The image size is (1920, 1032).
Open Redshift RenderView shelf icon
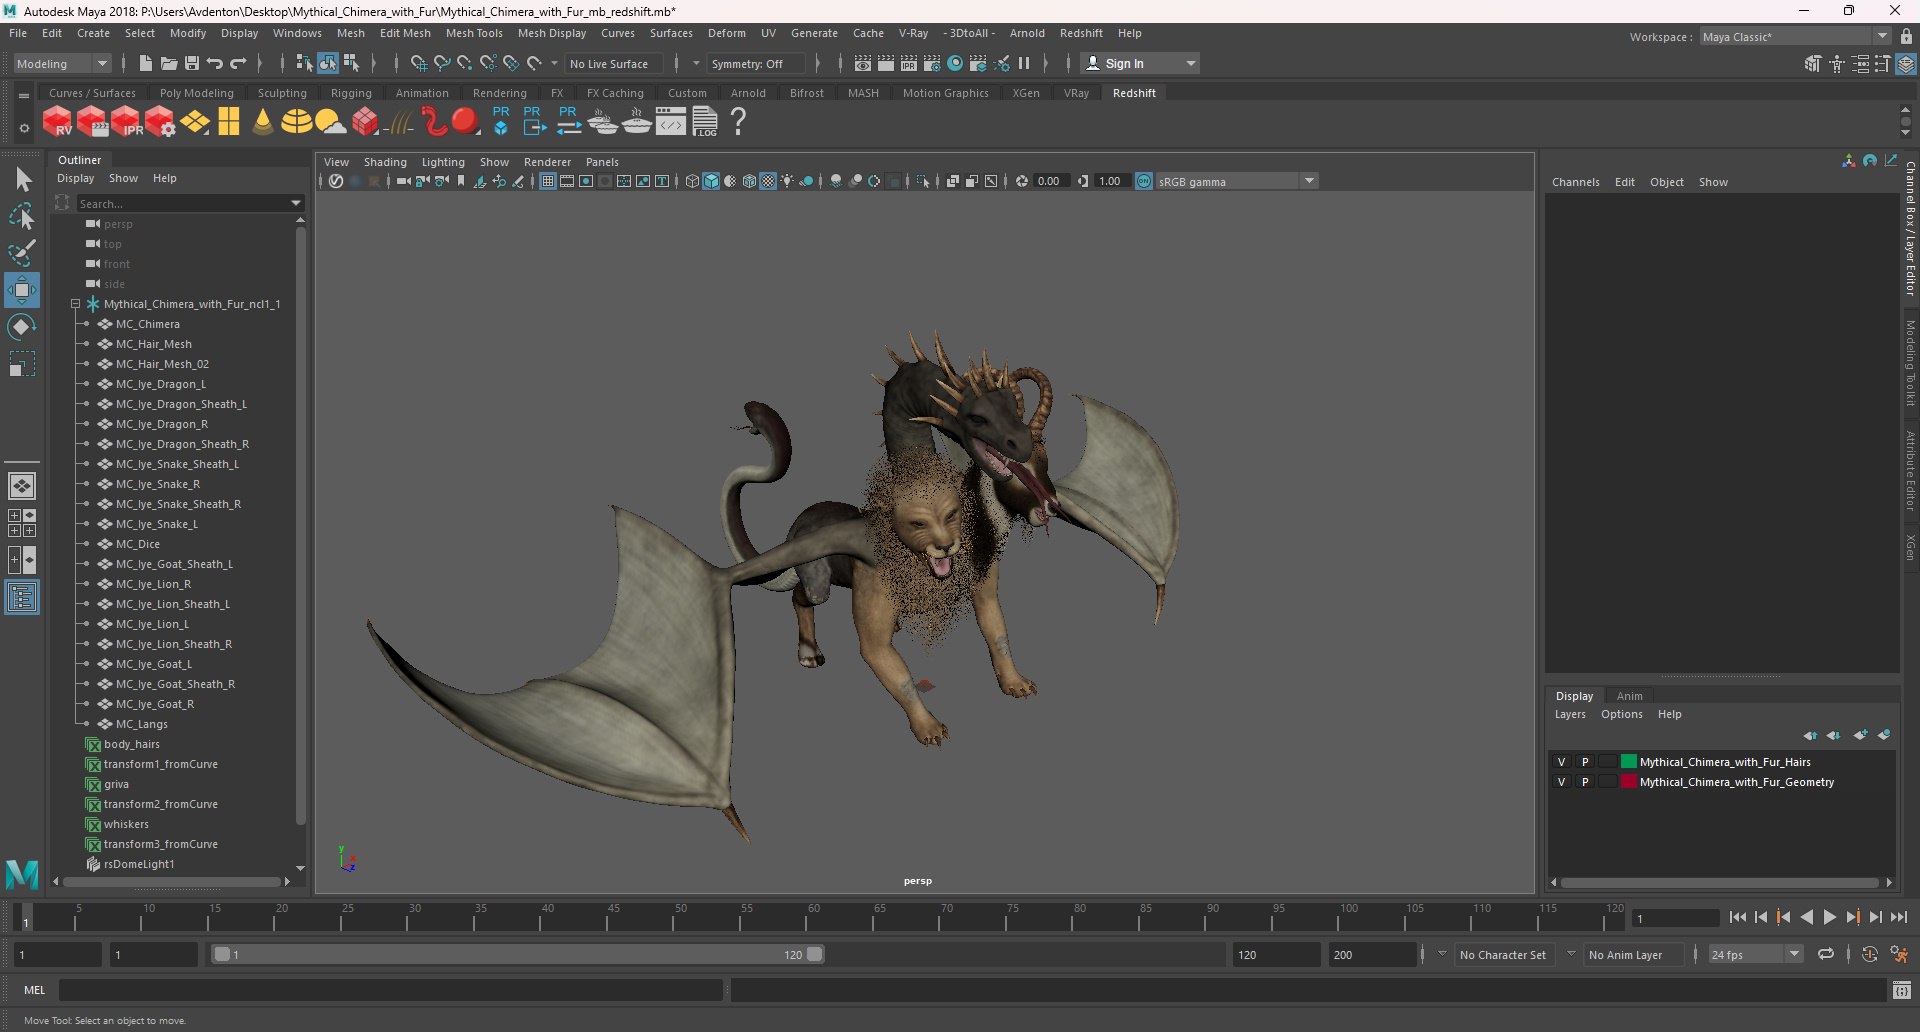pos(58,122)
